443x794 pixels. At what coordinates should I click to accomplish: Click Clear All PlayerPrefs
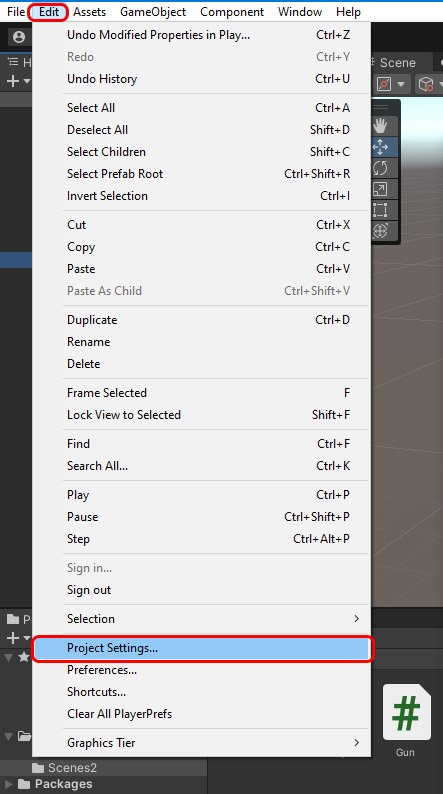[119, 714]
